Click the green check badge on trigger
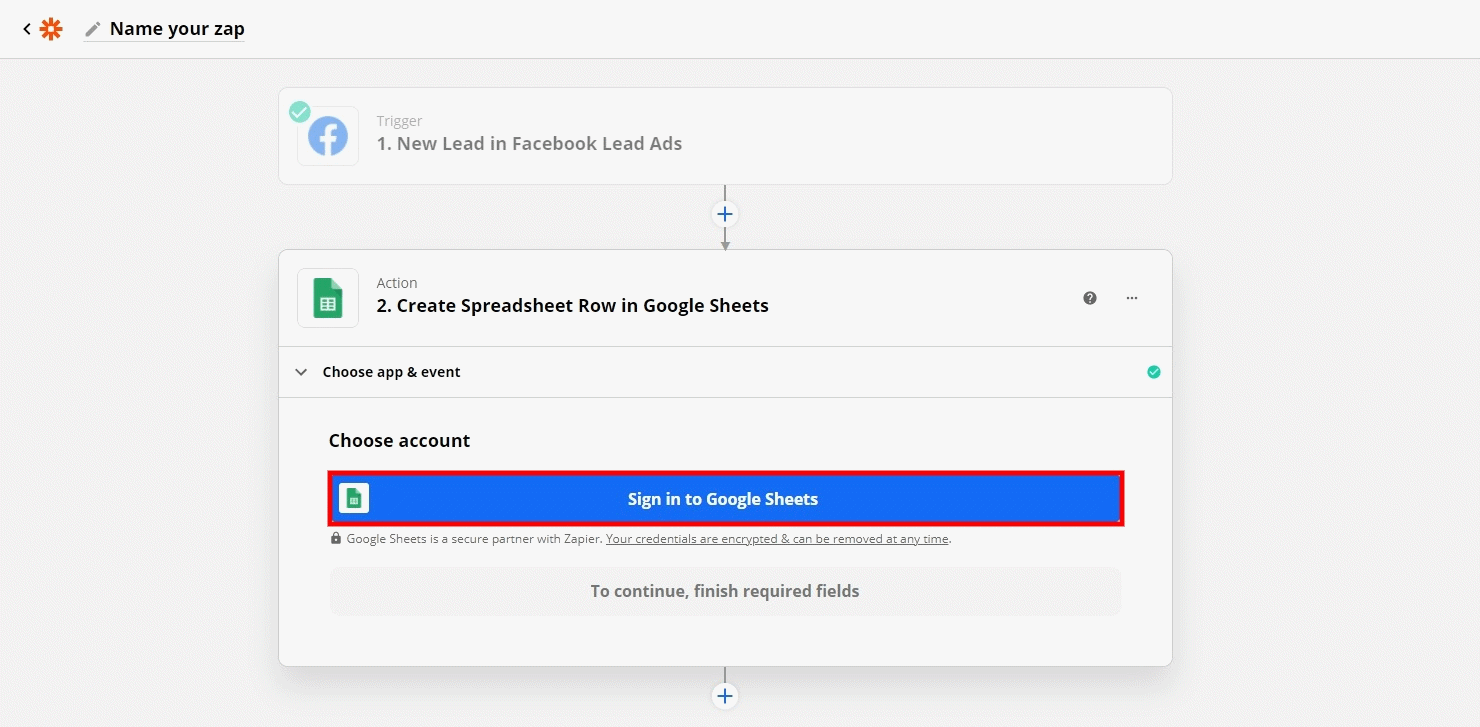The image size is (1480, 727). pos(300,112)
